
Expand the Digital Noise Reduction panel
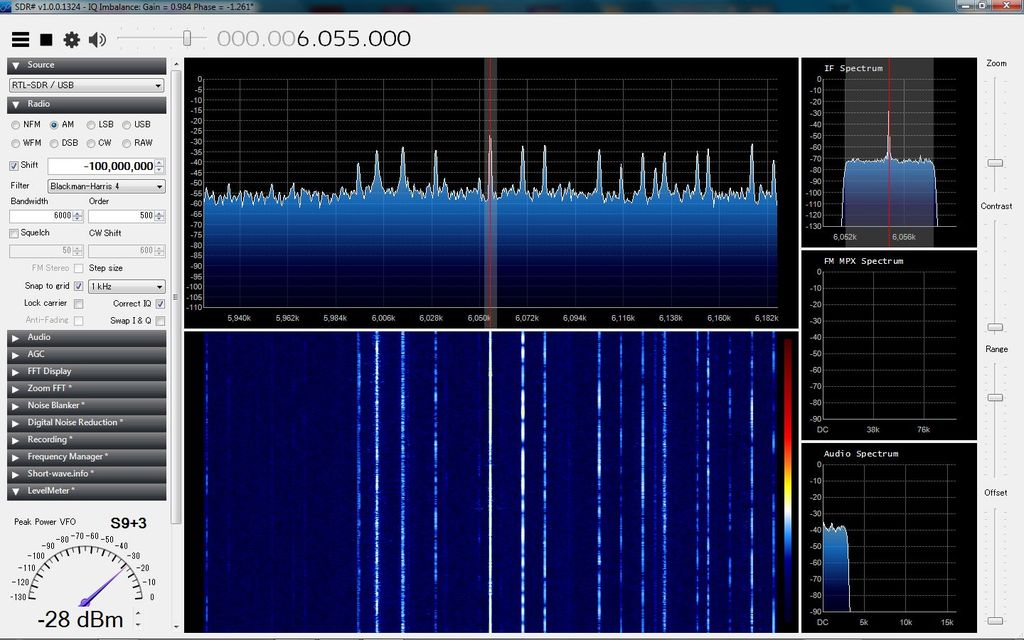pyautogui.click(x=87, y=423)
